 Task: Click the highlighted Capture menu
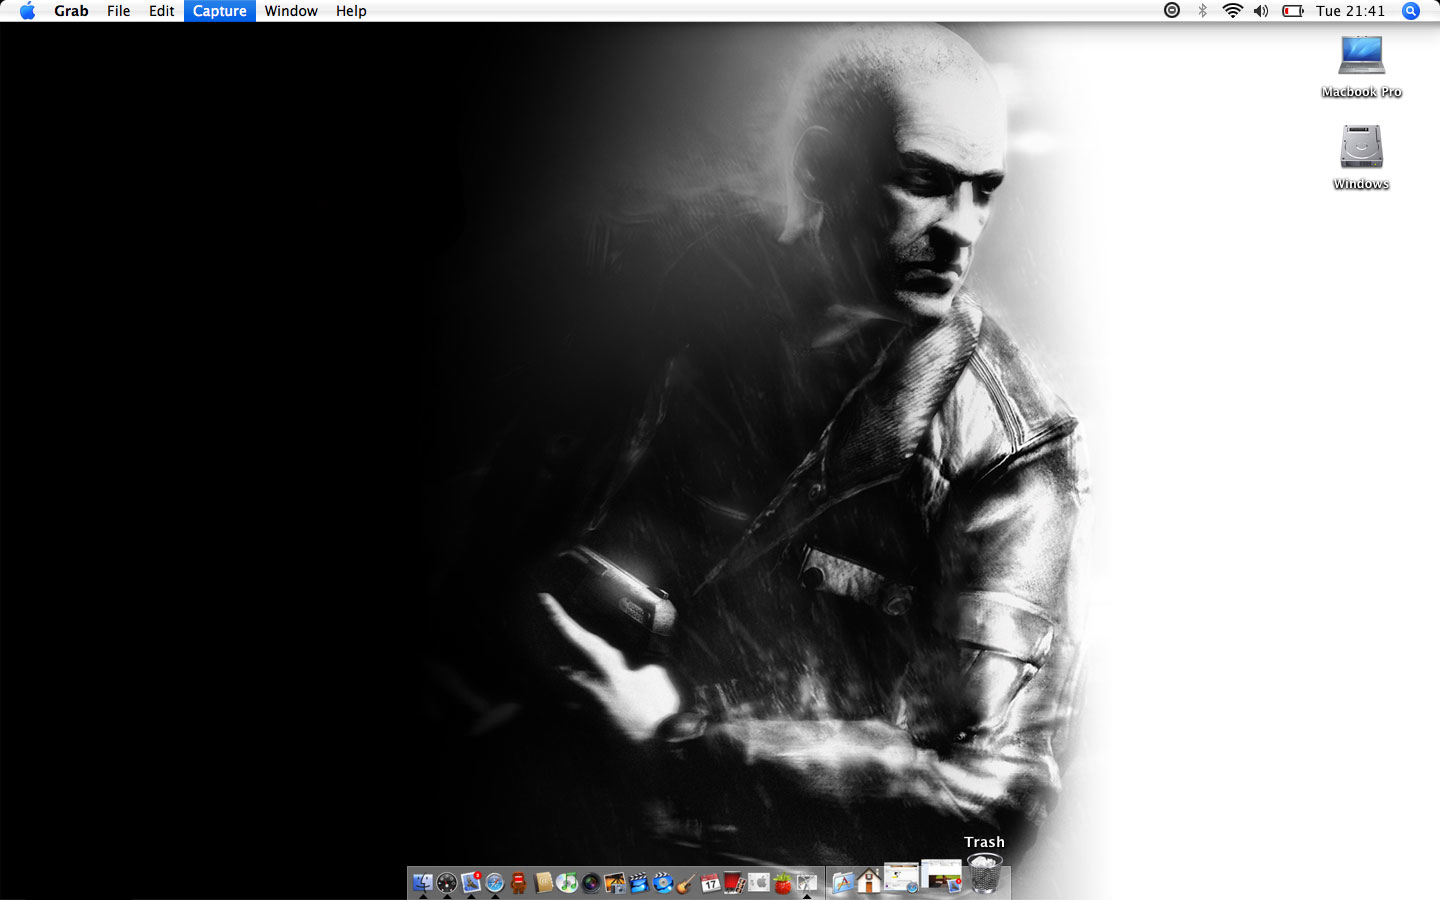pos(220,11)
